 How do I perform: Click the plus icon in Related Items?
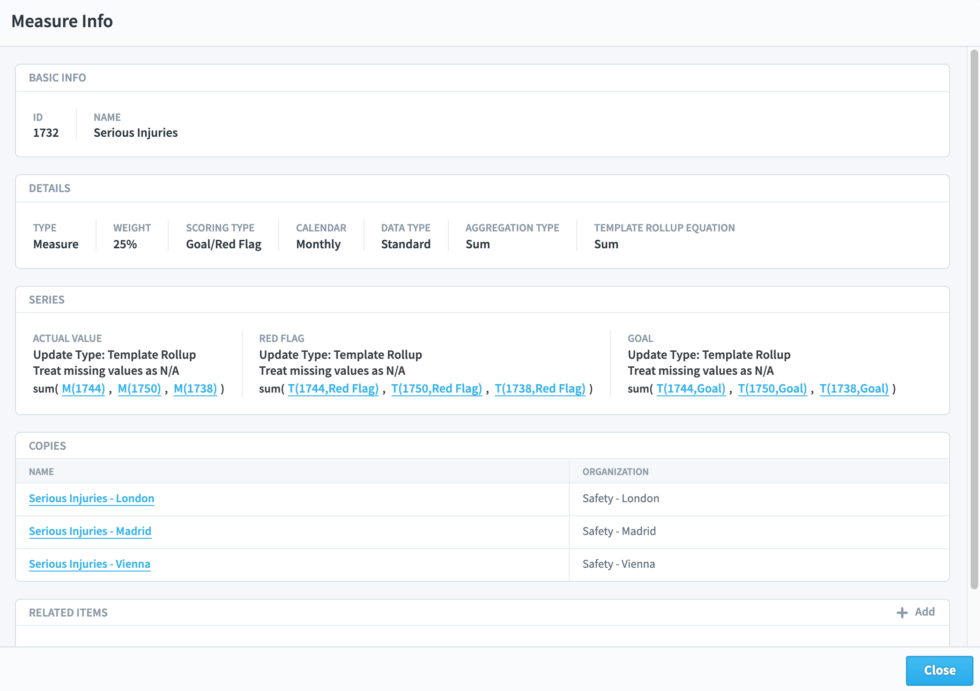tap(903, 612)
